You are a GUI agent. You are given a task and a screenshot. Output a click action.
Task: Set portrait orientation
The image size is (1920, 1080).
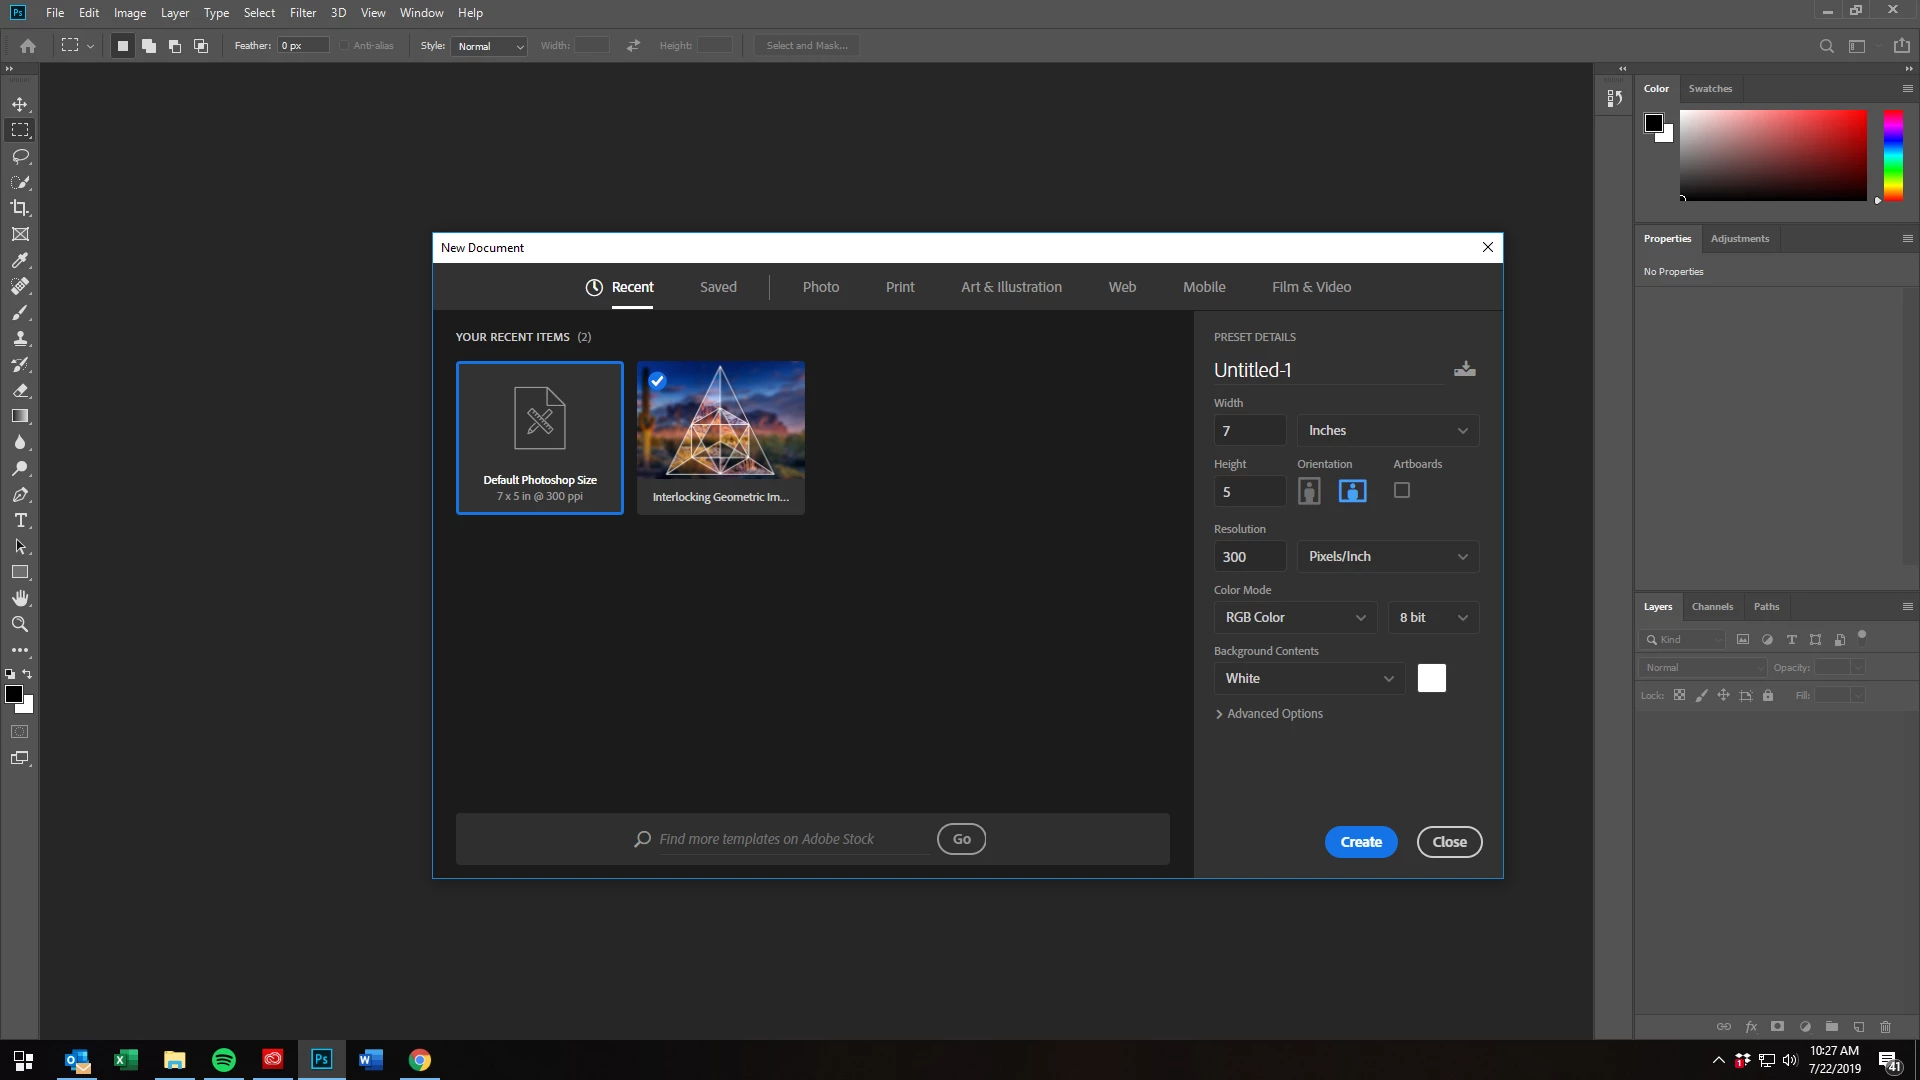click(1309, 491)
